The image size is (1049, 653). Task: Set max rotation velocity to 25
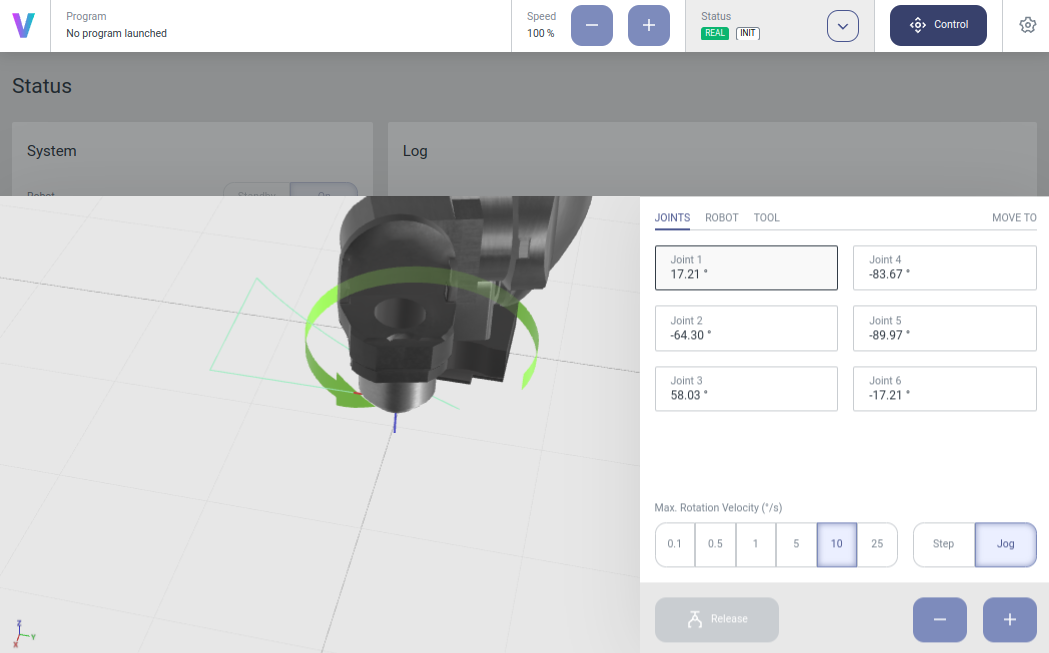click(877, 544)
